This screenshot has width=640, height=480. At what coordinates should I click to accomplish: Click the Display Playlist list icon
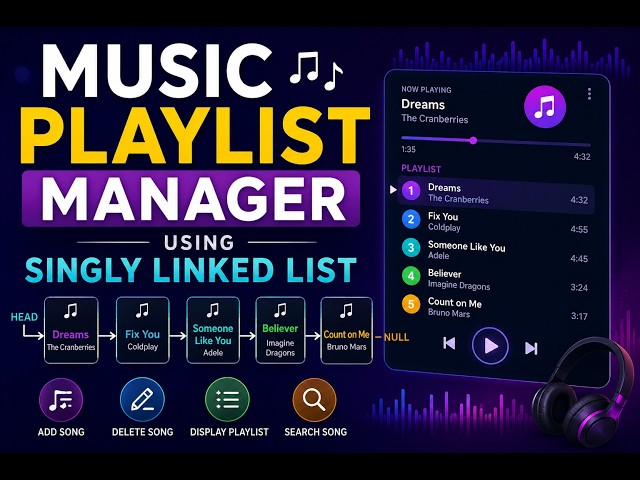[x=227, y=400]
